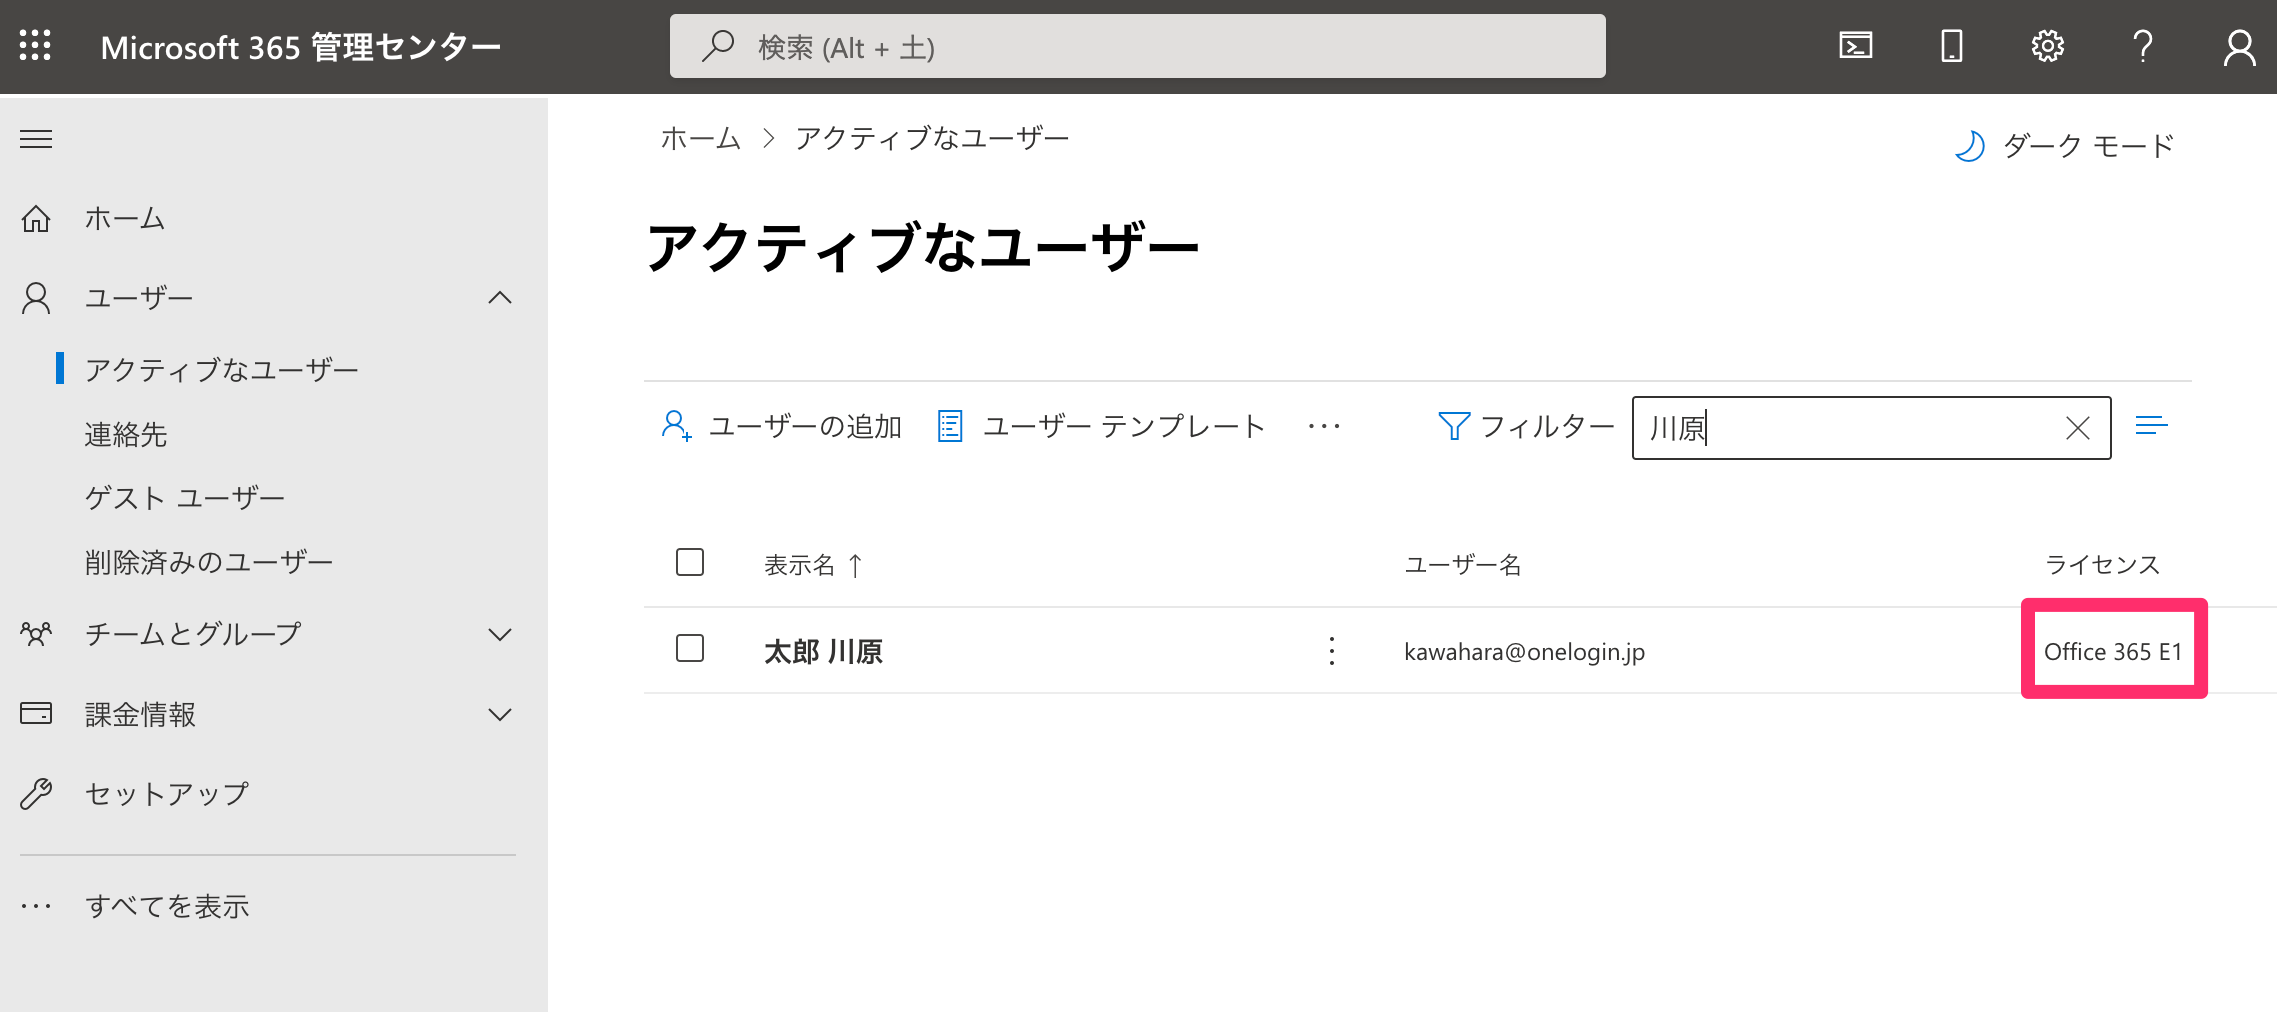Click Microsoft 365 管理センター title

[x=300, y=47]
